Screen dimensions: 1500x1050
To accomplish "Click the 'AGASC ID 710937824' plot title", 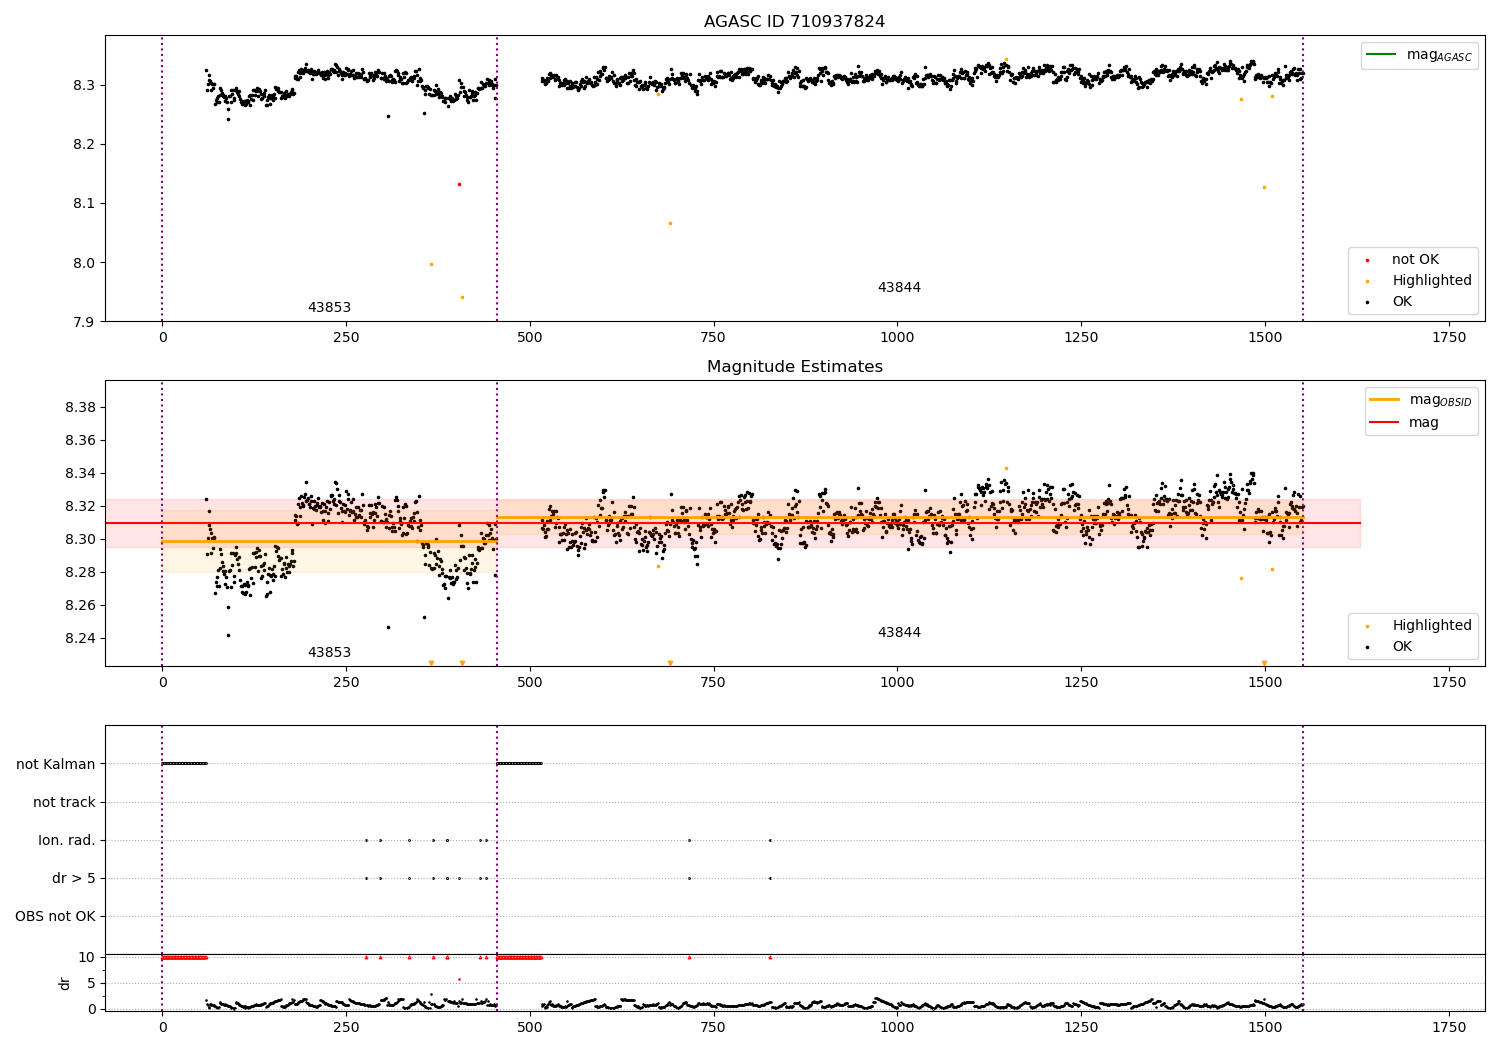I will 794,22.
